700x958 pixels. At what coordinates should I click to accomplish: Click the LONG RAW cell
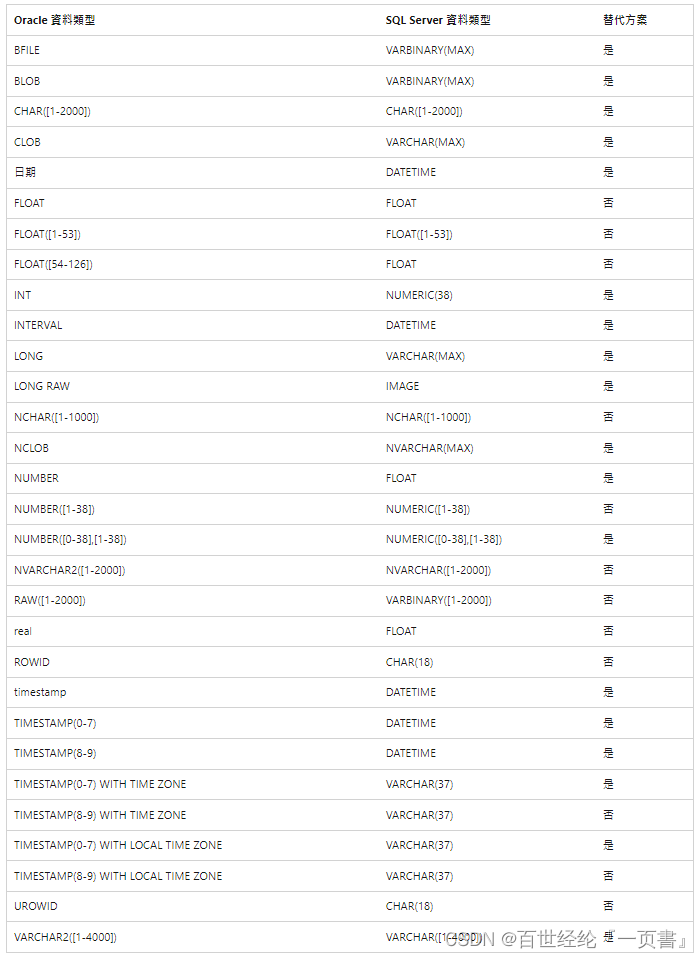click(x=42, y=386)
